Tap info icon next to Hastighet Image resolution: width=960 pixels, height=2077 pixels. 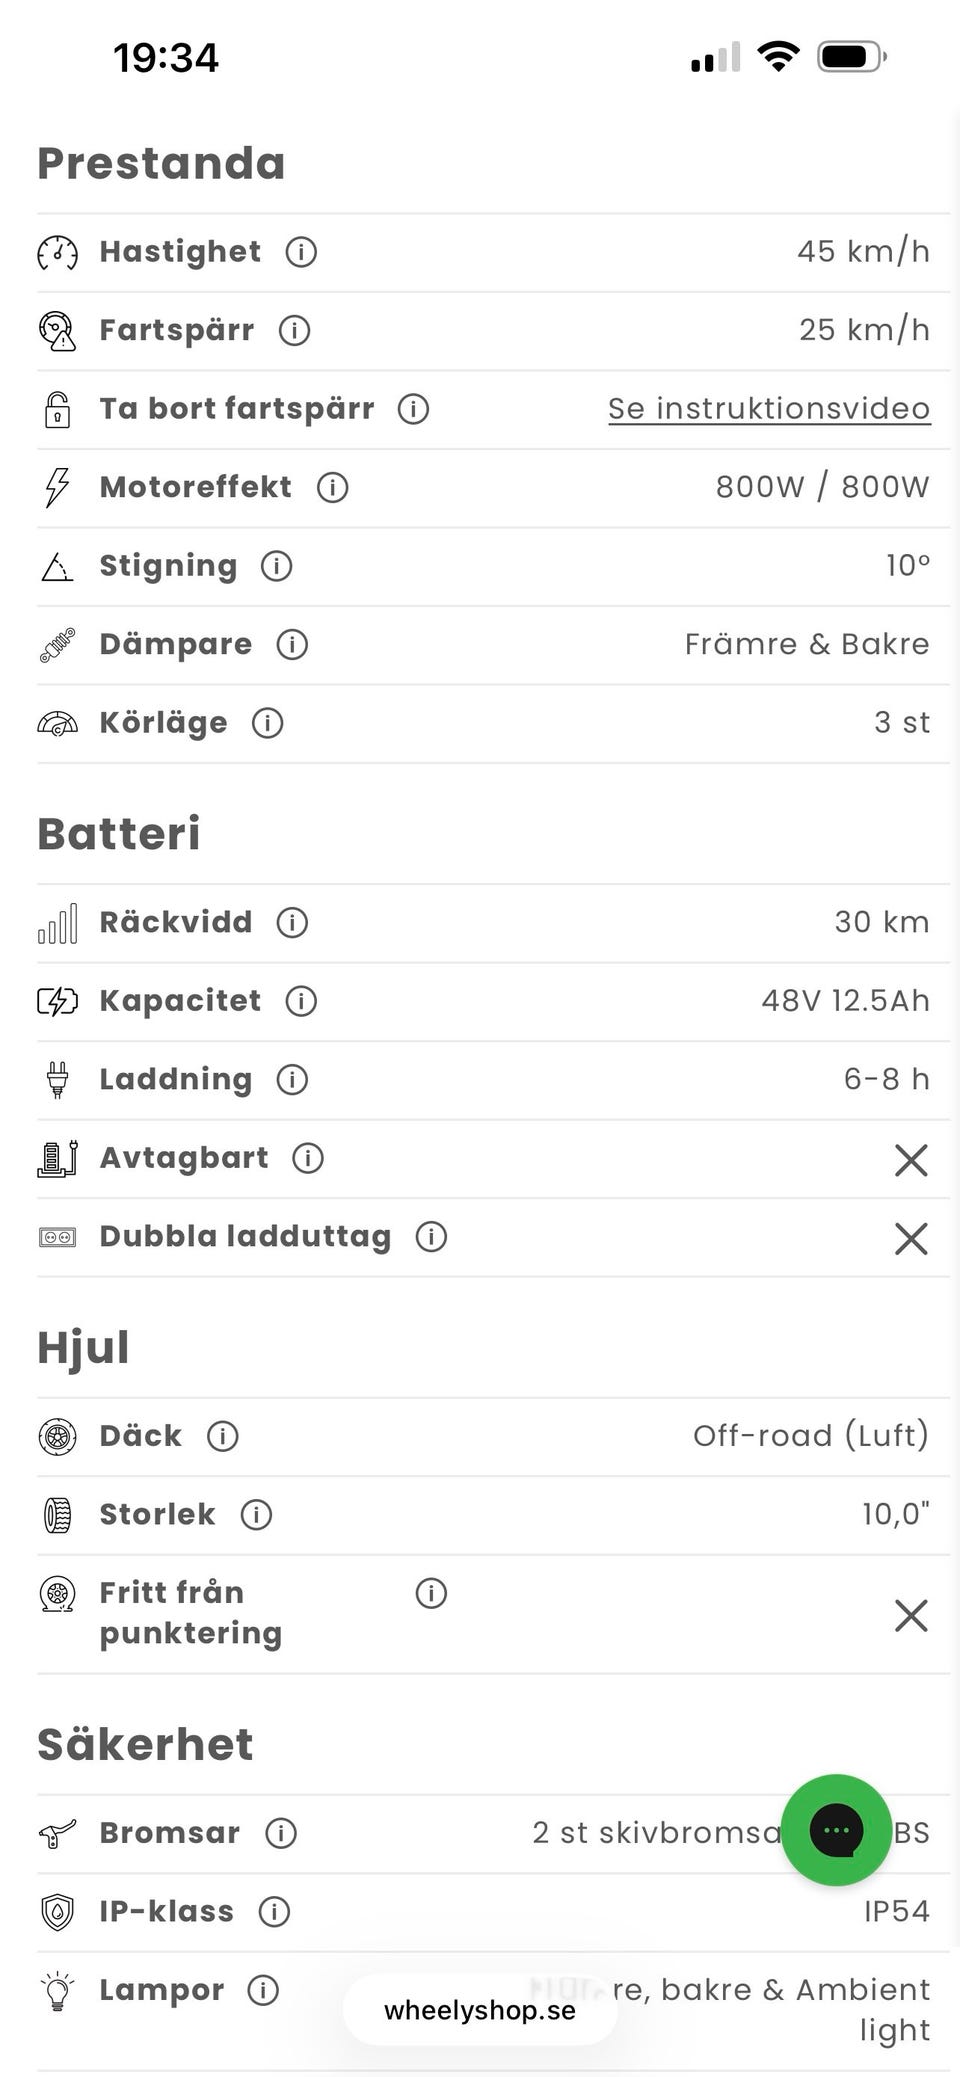tap(301, 252)
